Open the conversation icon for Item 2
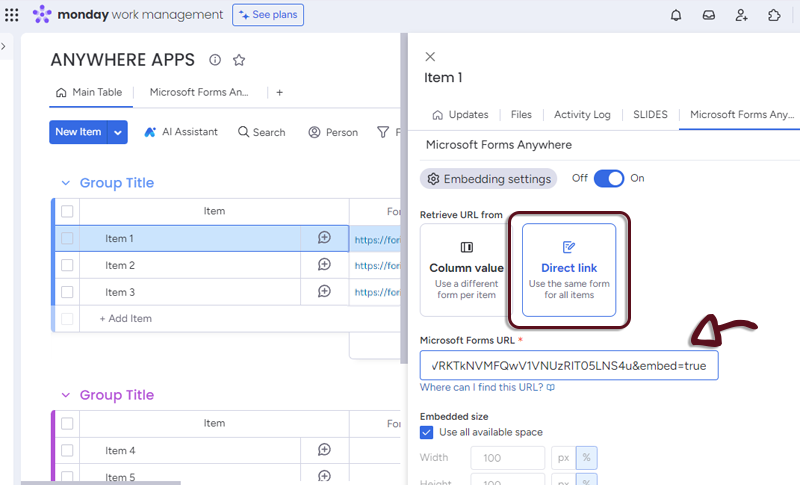Screen dimensions: 800x485 pyautogui.click(x=324, y=265)
